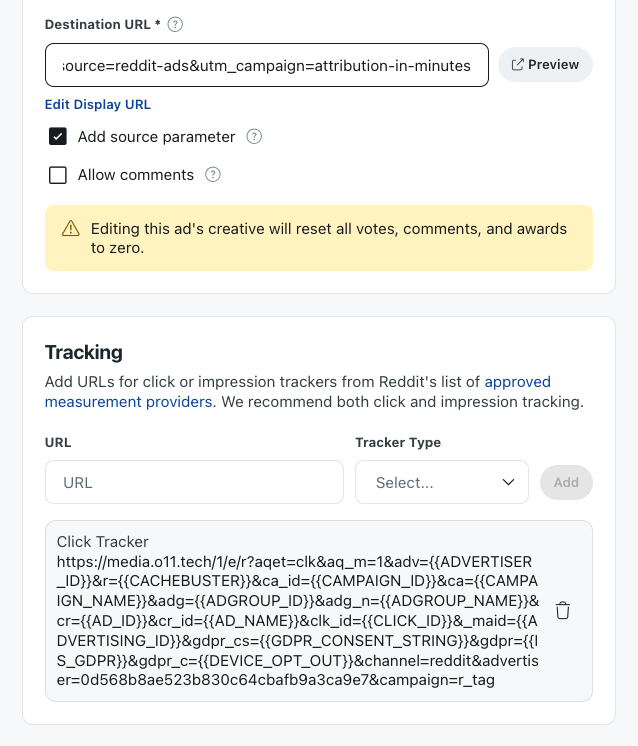Click help icon next to Allow comments
The height and width of the screenshot is (746, 638).
click(x=213, y=175)
